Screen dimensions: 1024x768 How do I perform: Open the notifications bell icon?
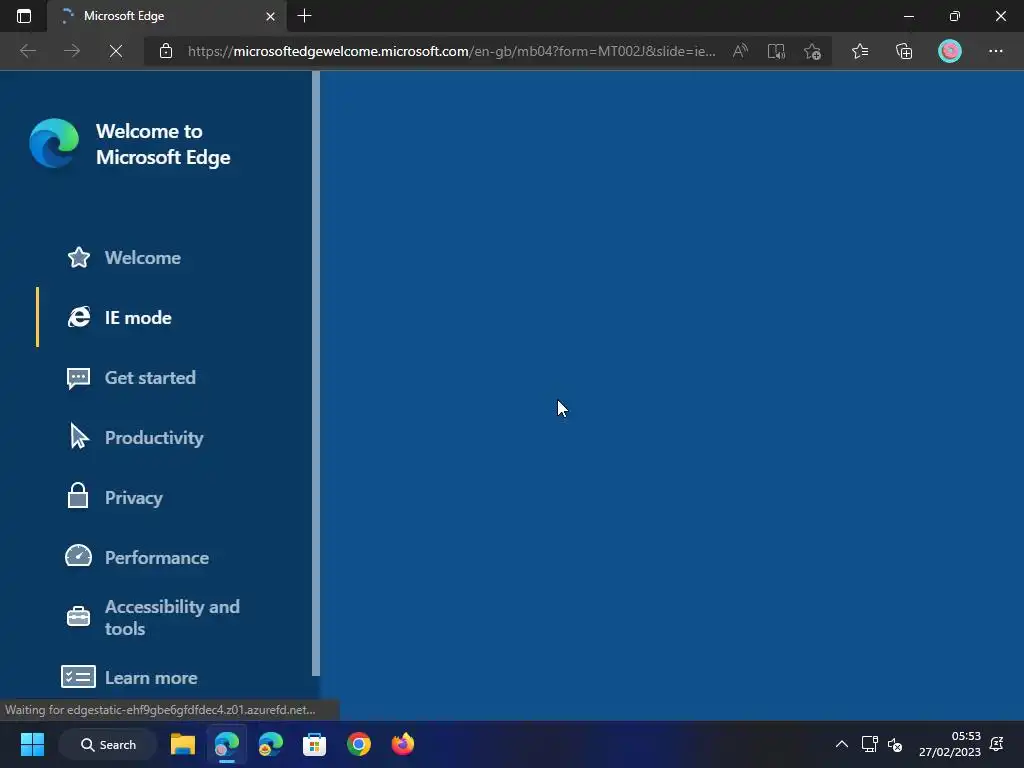click(997, 744)
